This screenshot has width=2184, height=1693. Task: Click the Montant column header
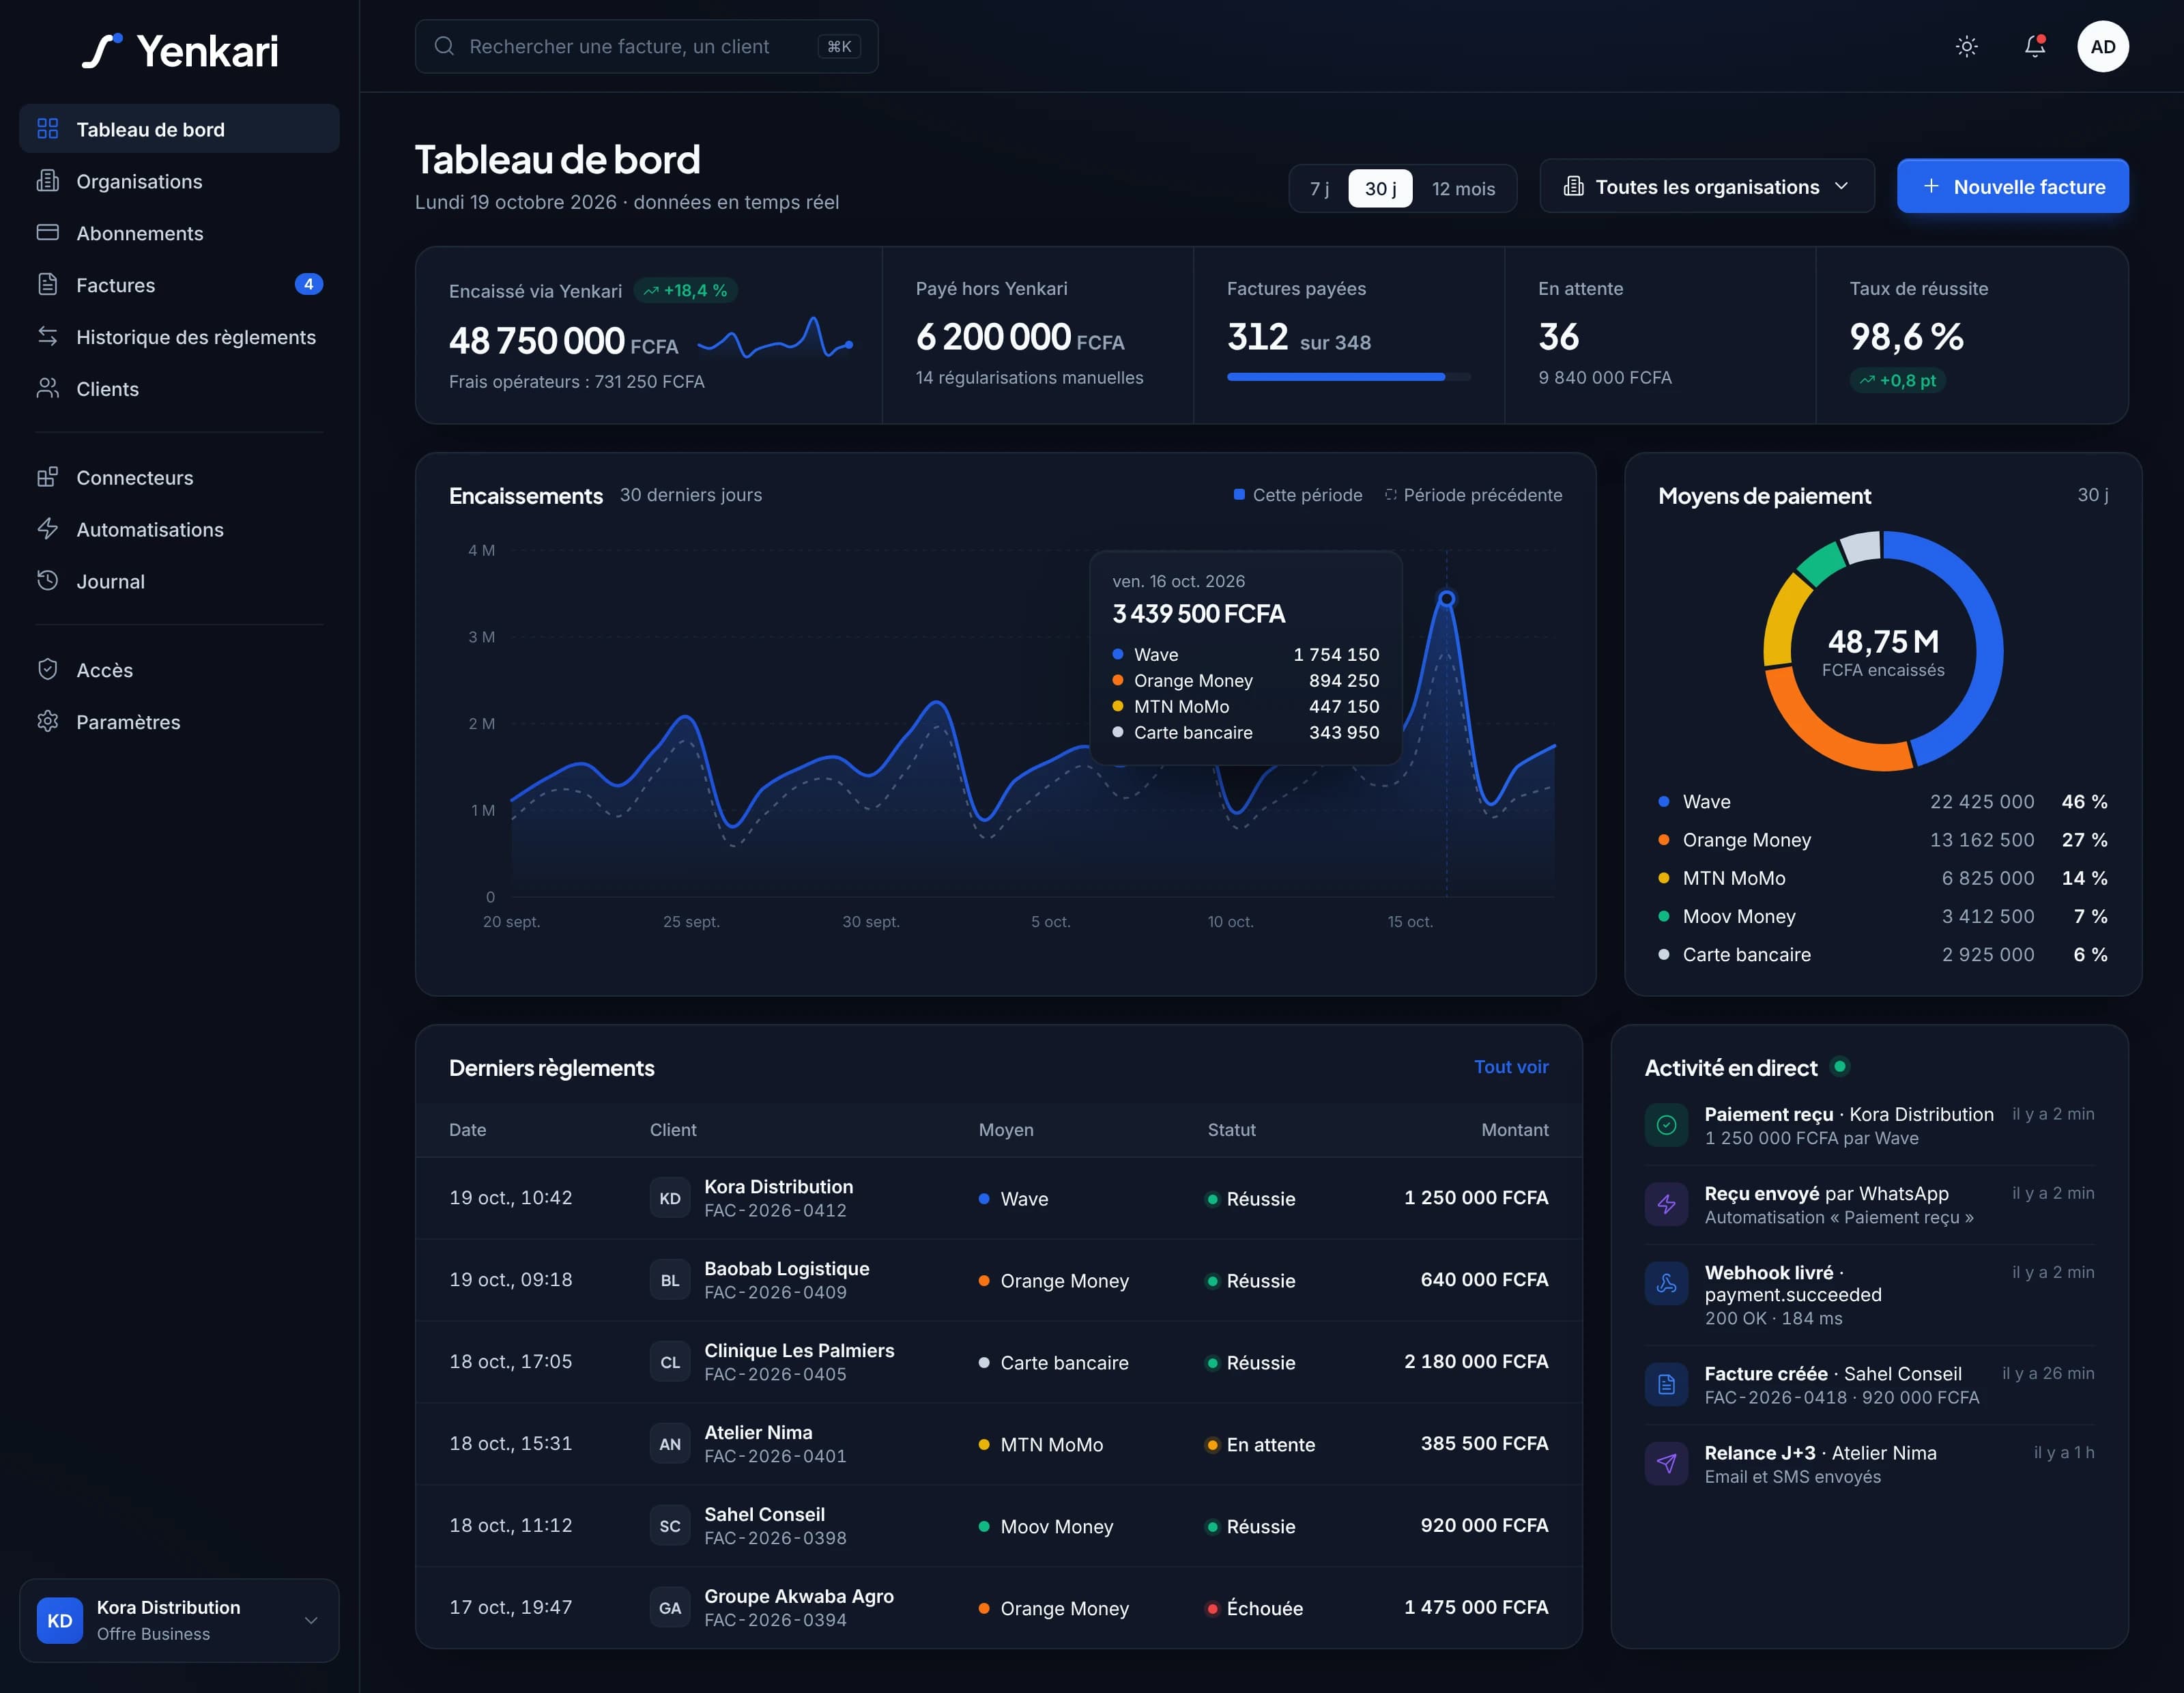1514,1130
